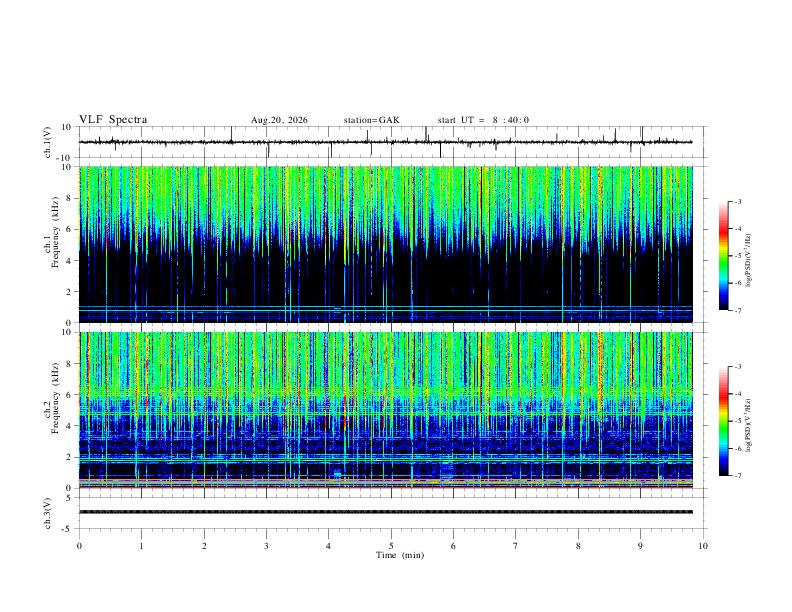The height and width of the screenshot is (612, 792).
Task: Click the Time (min) axis label
Action: pyautogui.click(x=400, y=555)
